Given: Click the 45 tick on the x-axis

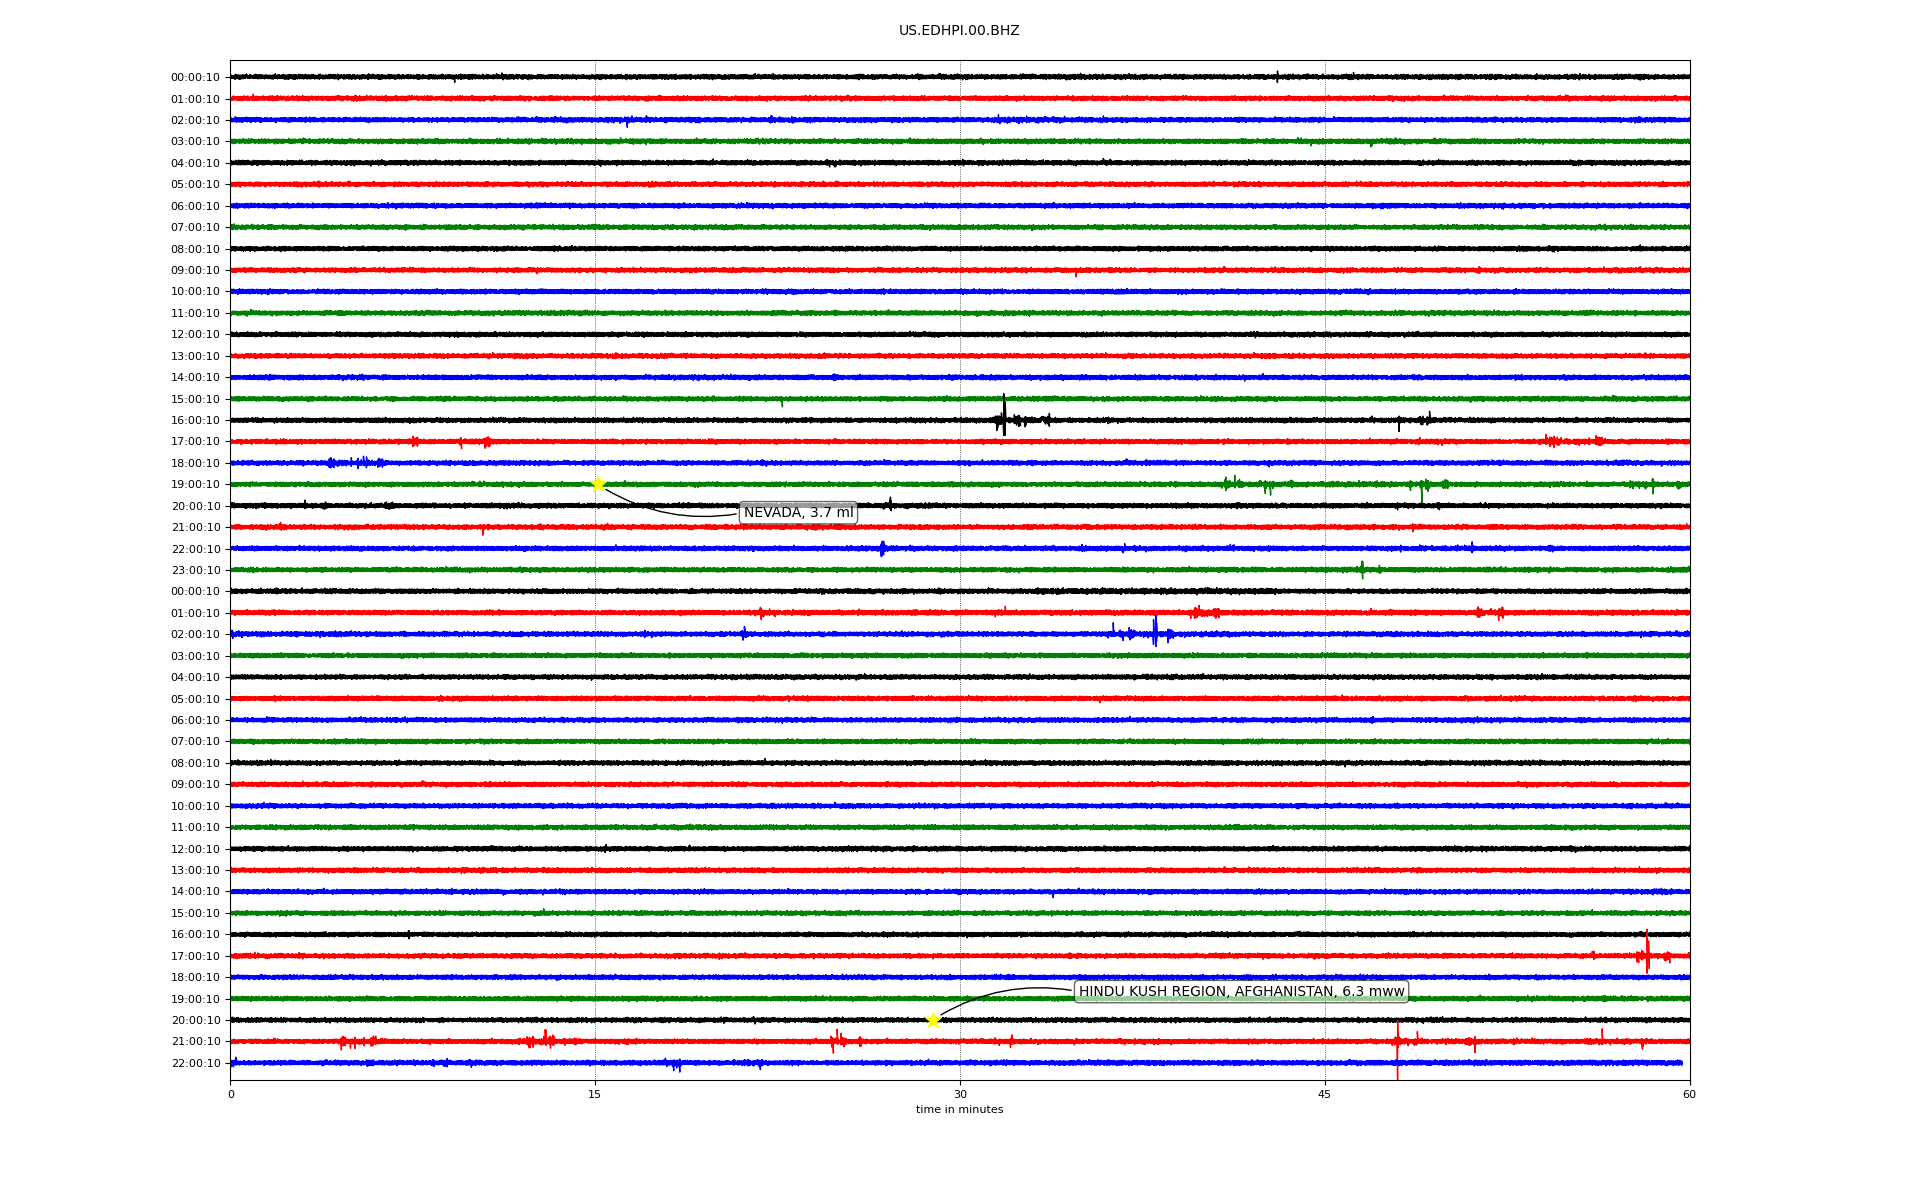Looking at the screenshot, I should tap(1325, 1094).
